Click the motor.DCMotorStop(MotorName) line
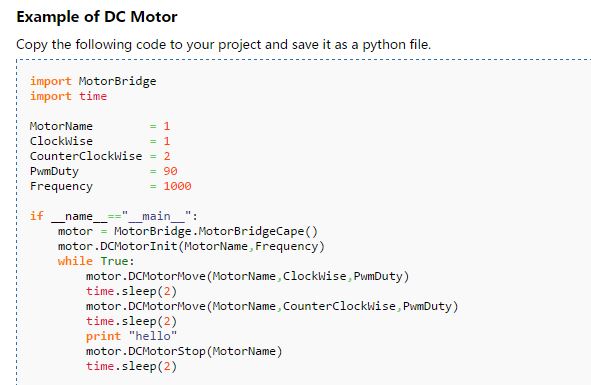Viewport: 591px width, 385px height. (184, 351)
